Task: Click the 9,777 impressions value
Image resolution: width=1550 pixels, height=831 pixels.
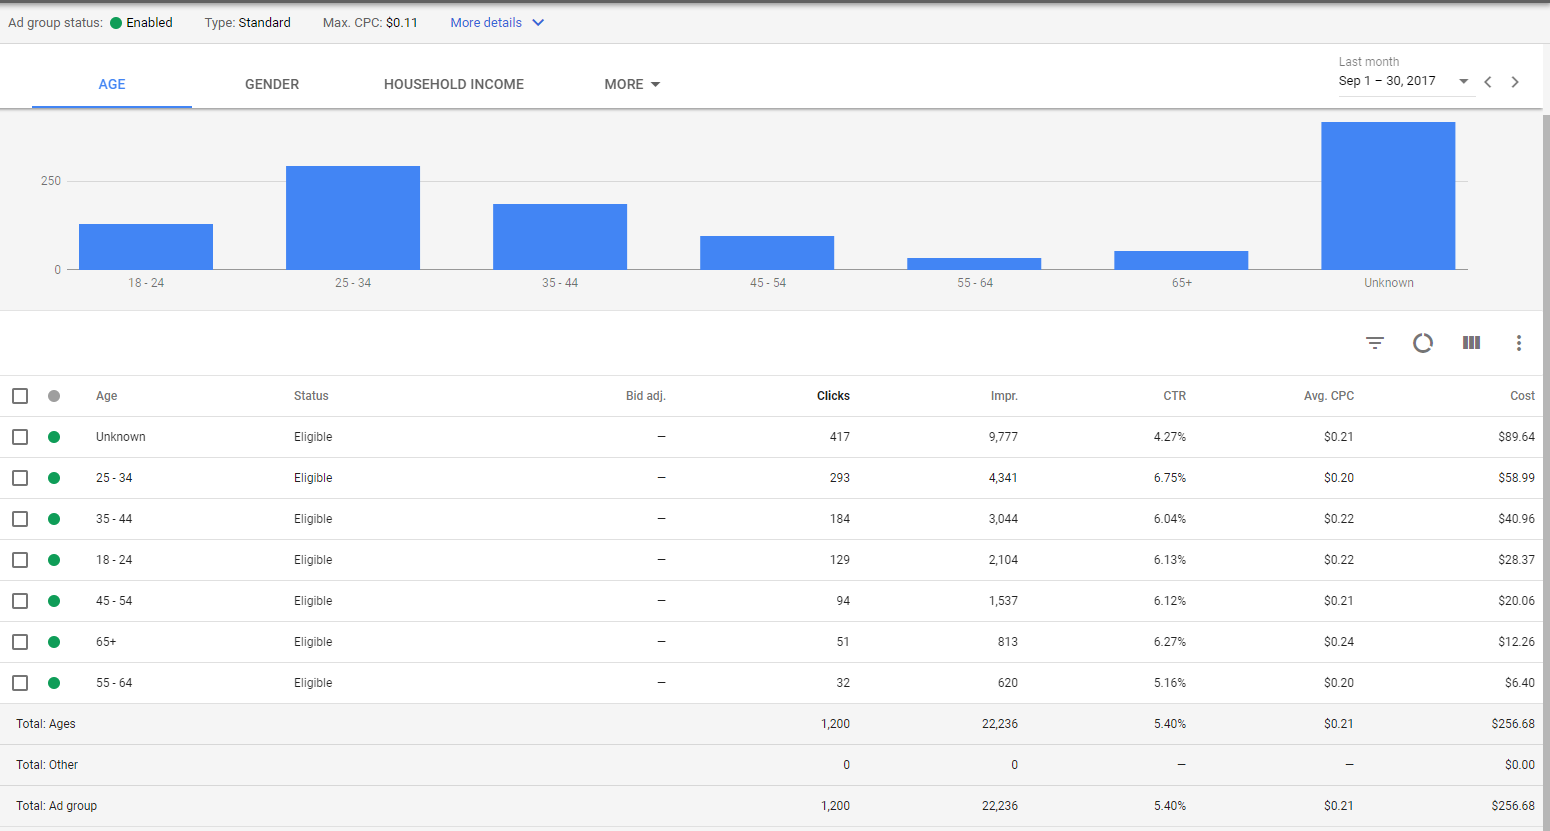Action: 1003,437
